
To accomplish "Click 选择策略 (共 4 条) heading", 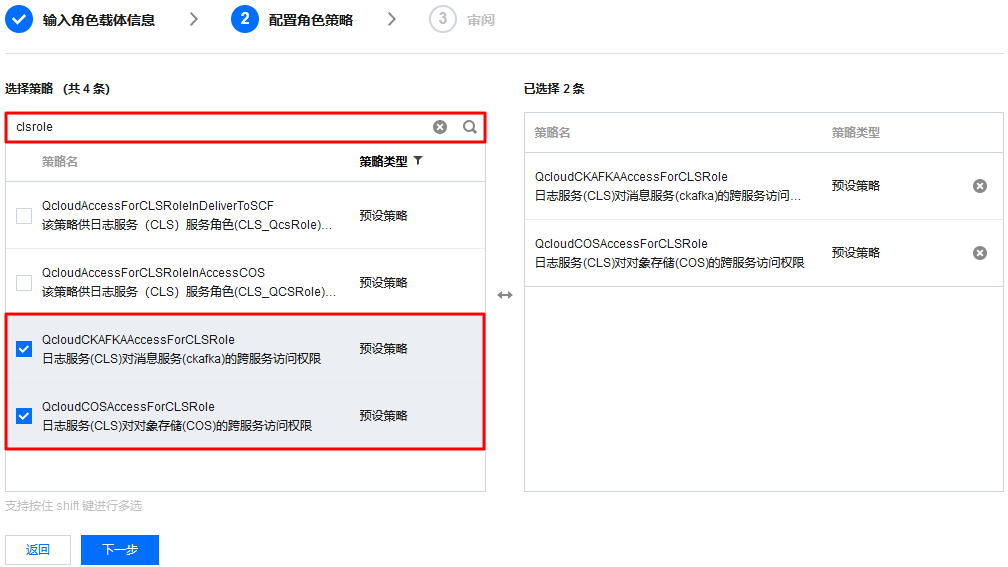I will click(x=57, y=89).
